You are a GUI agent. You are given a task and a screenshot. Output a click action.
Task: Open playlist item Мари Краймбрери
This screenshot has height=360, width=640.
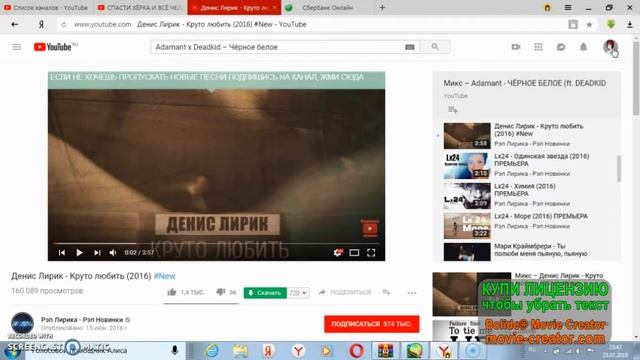[x=531, y=251]
